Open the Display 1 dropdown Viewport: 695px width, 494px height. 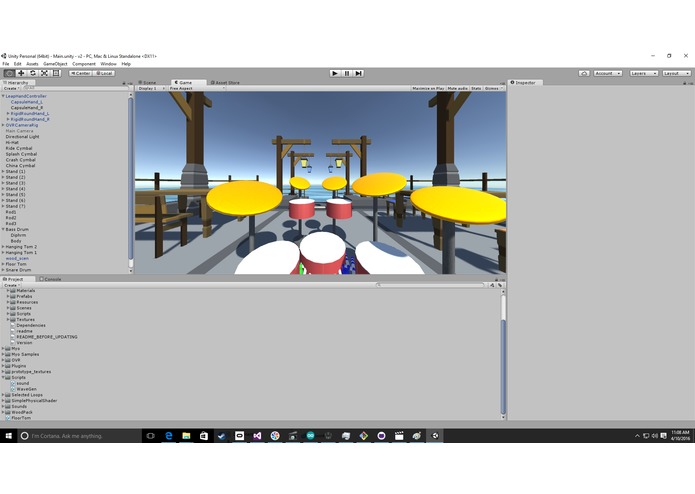(151, 89)
